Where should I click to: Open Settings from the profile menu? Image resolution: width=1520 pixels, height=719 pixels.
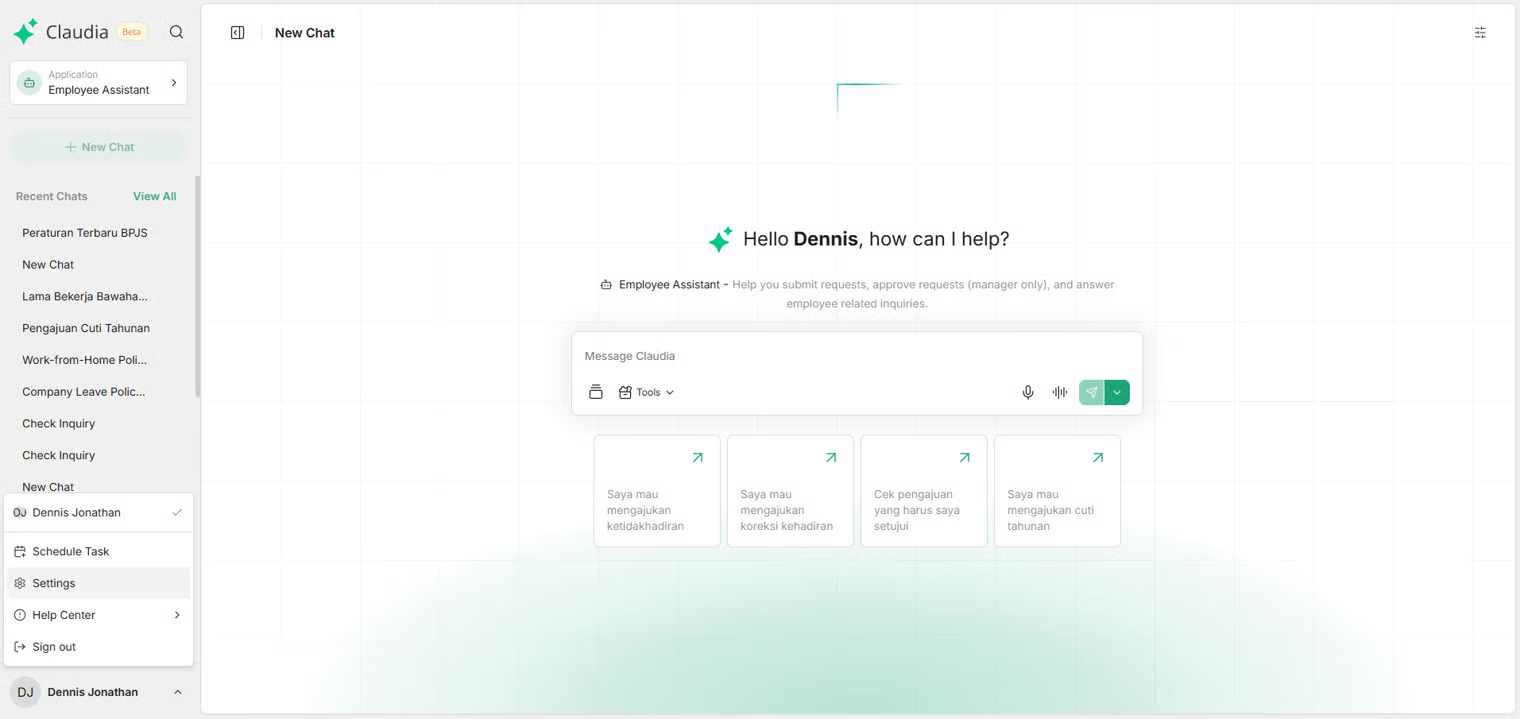pyautogui.click(x=54, y=583)
